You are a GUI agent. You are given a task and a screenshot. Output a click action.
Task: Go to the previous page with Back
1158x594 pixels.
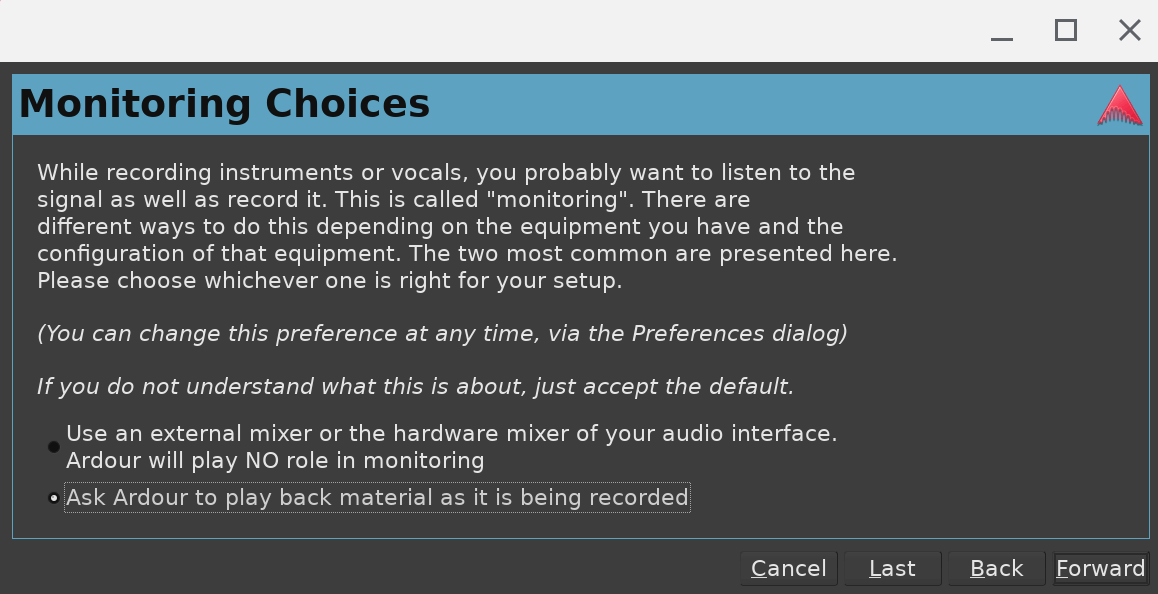click(x=996, y=569)
